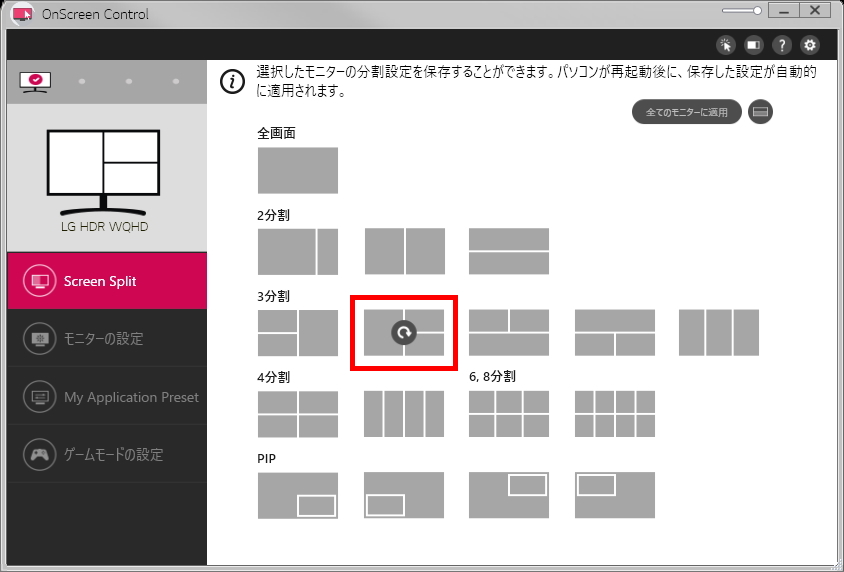Select 3-split three vertical columns layout

[x=719, y=333]
